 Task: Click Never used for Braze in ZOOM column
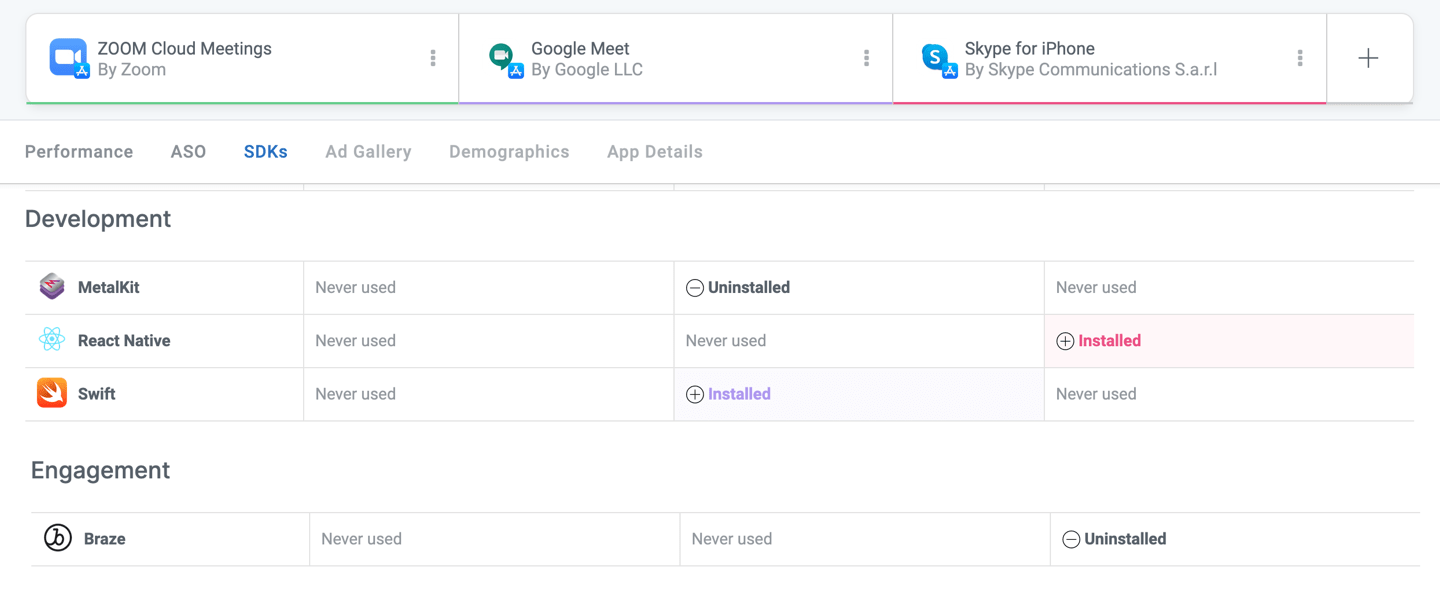[361, 539]
